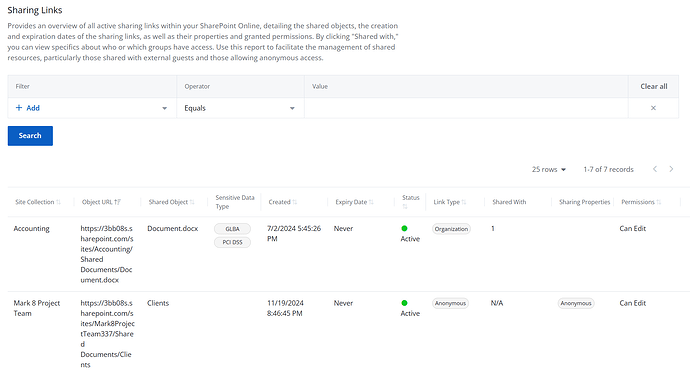Select the Accounting site collection cell
This screenshot has width=690, height=371.
[x=32, y=228]
